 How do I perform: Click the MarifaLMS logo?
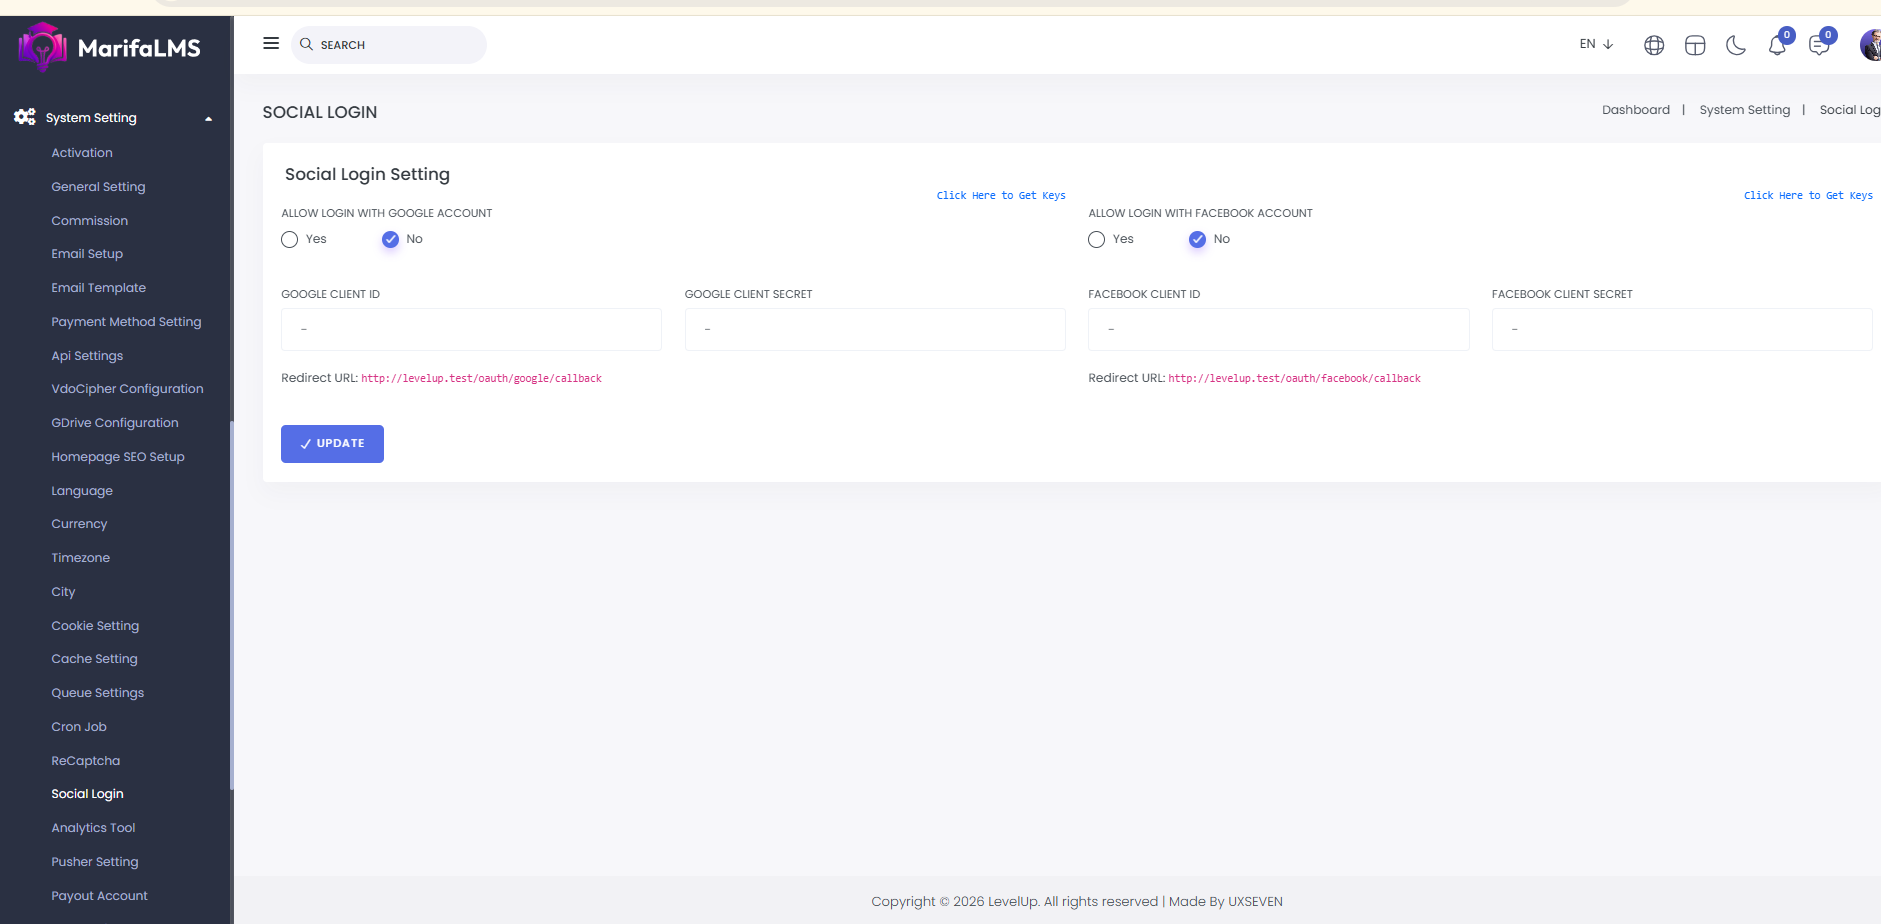[110, 47]
